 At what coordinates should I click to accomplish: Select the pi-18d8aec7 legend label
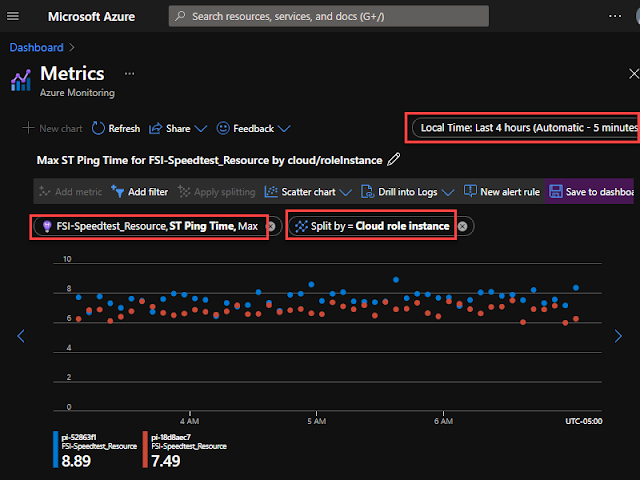point(171,438)
